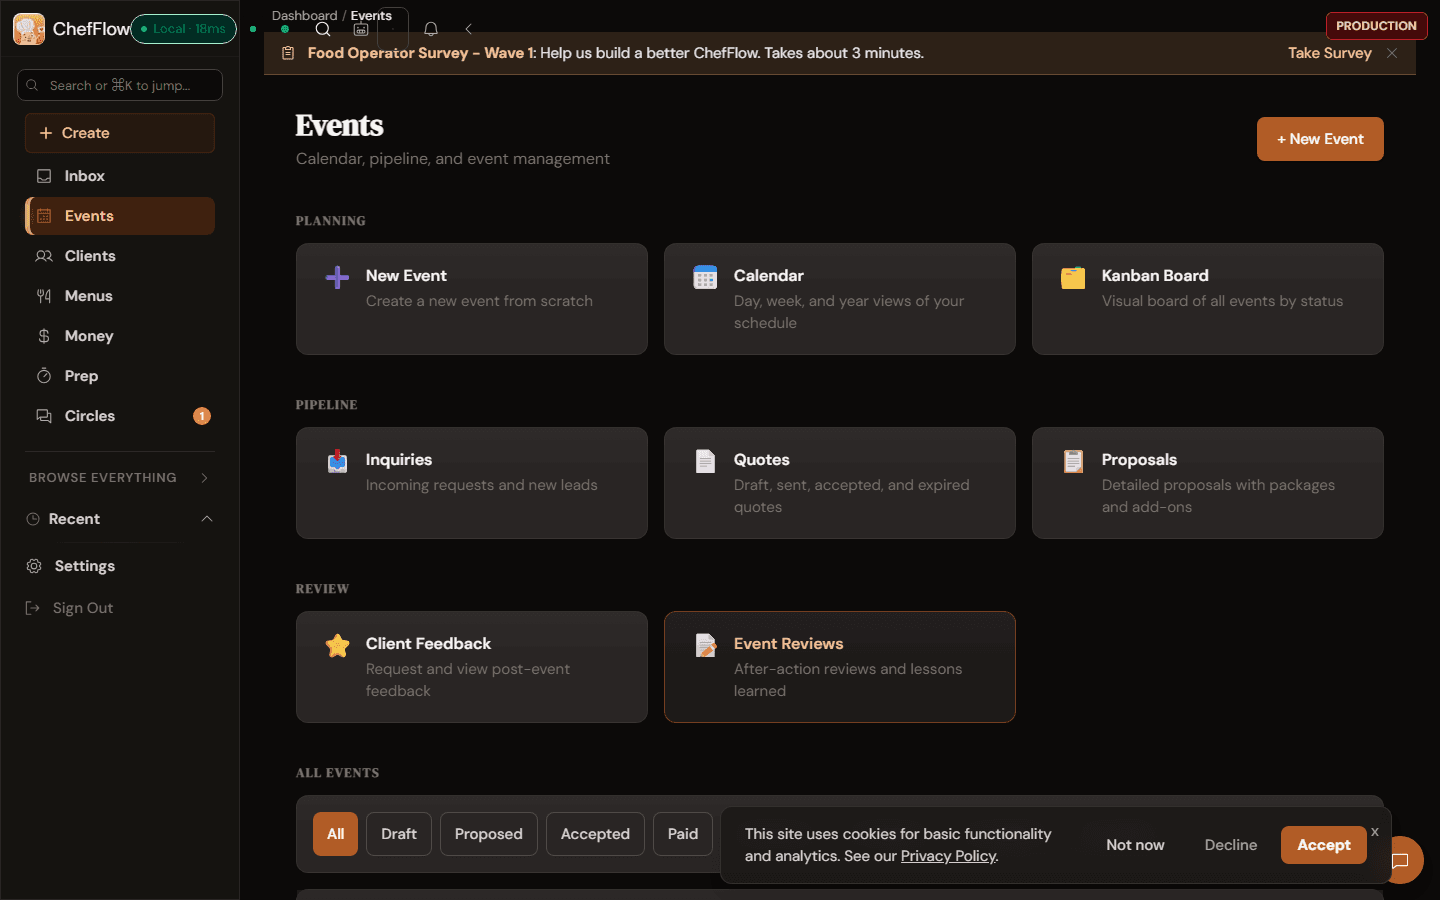Open the bot assistant icon in top bar
This screenshot has width=1440, height=900.
[x=361, y=29]
